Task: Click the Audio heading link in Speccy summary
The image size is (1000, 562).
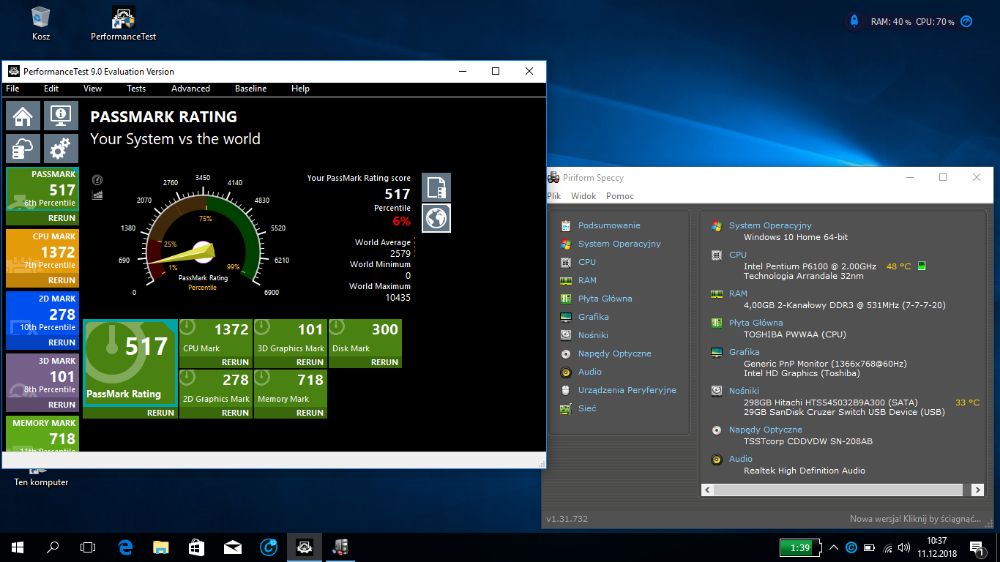Action: pyautogui.click(x=740, y=459)
